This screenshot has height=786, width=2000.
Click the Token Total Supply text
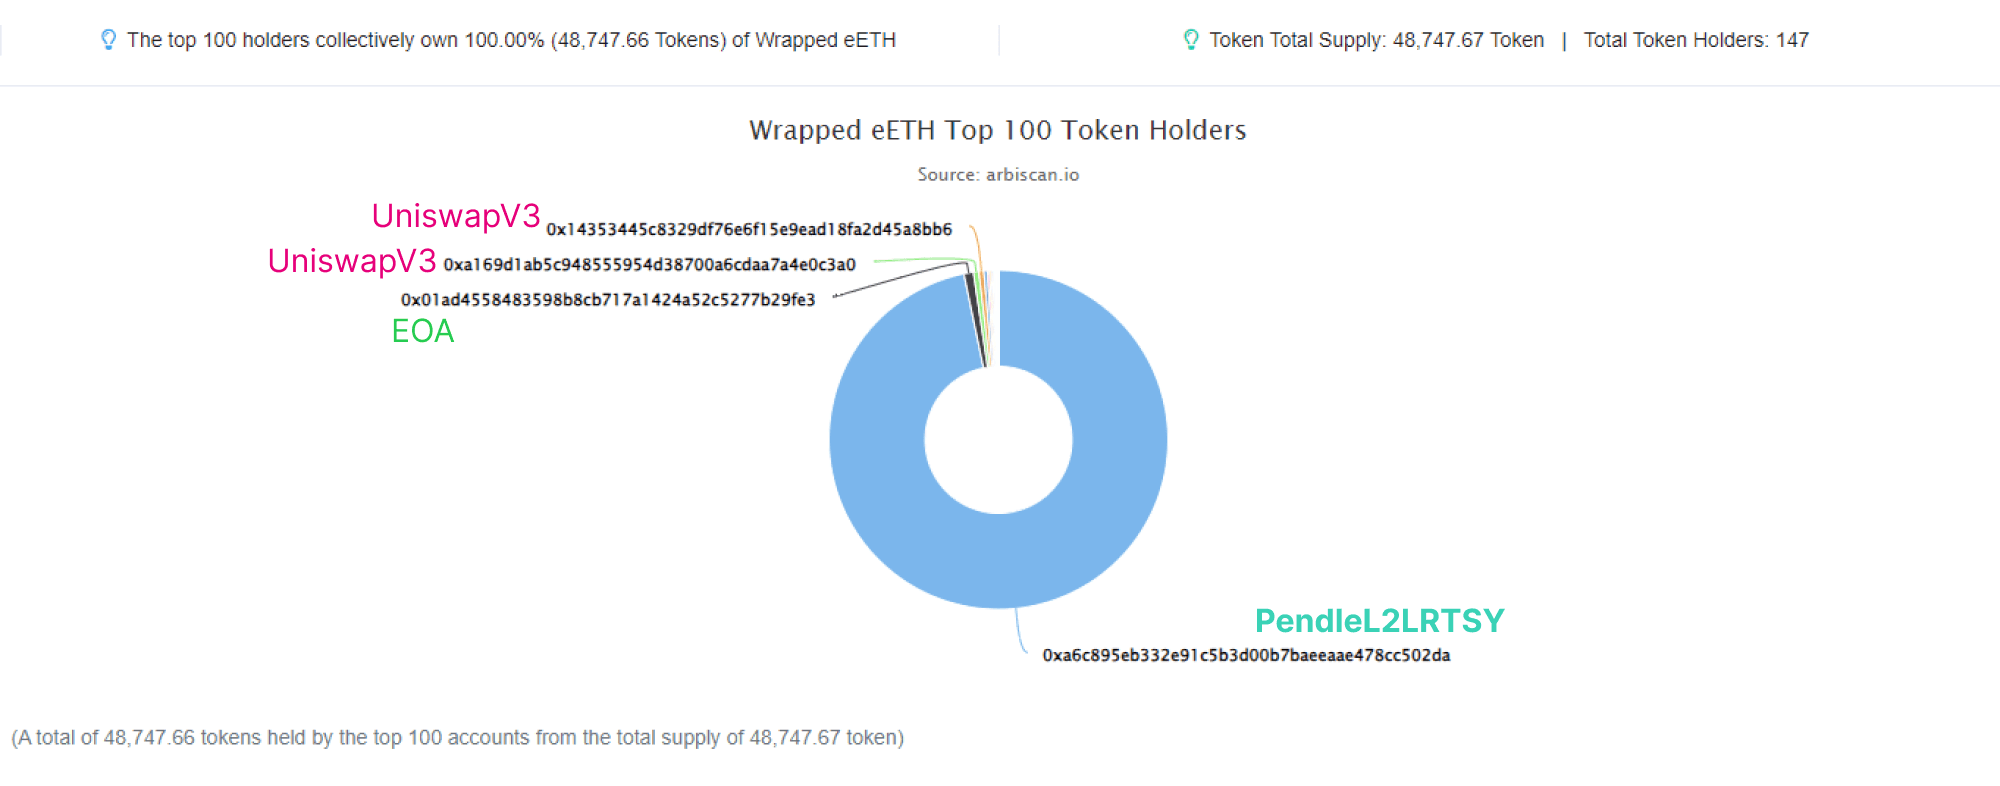coord(1376,40)
